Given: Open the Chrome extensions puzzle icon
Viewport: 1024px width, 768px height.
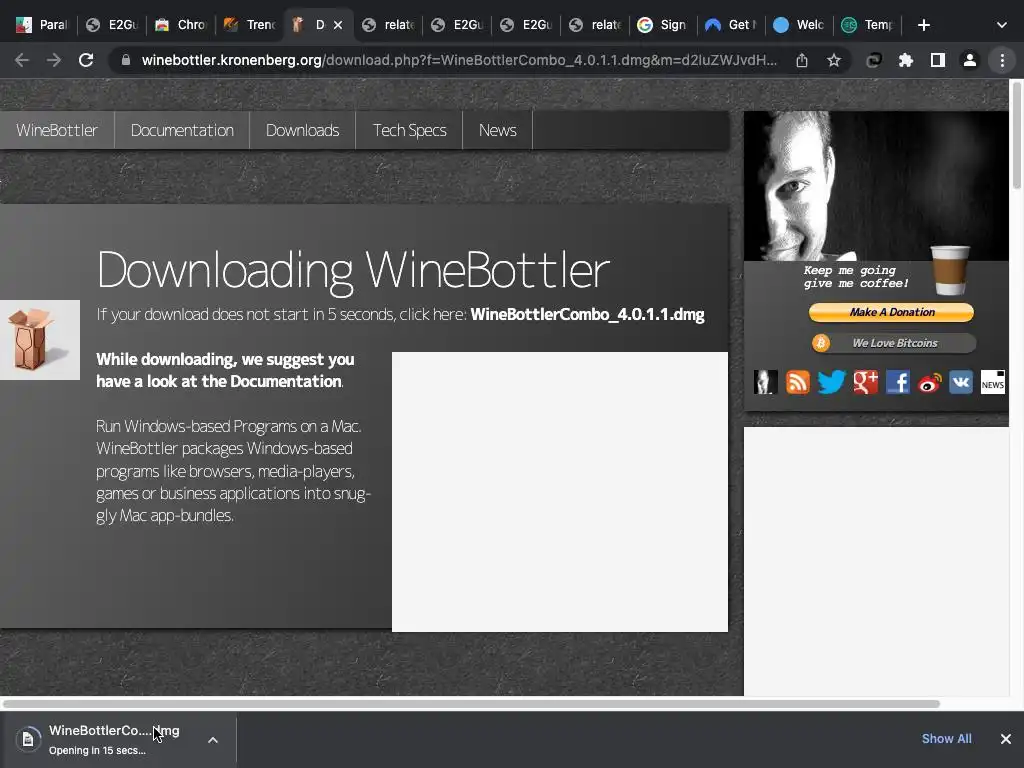Looking at the screenshot, I should pyautogui.click(x=906, y=61).
